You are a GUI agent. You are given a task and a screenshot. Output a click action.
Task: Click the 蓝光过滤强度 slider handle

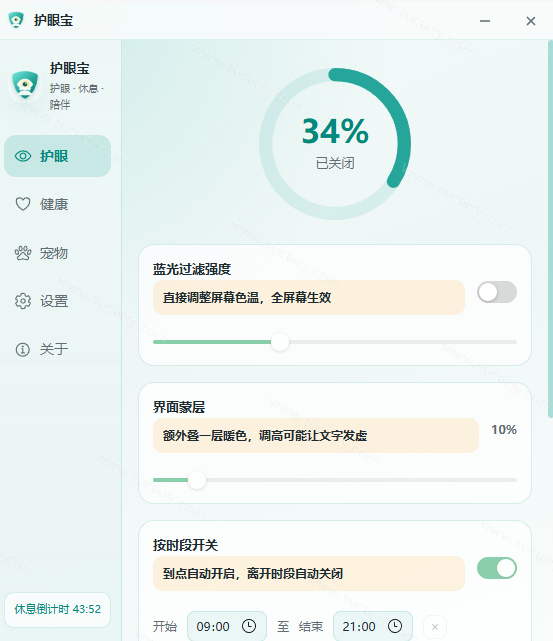pyautogui.click(x=280, y=342)
